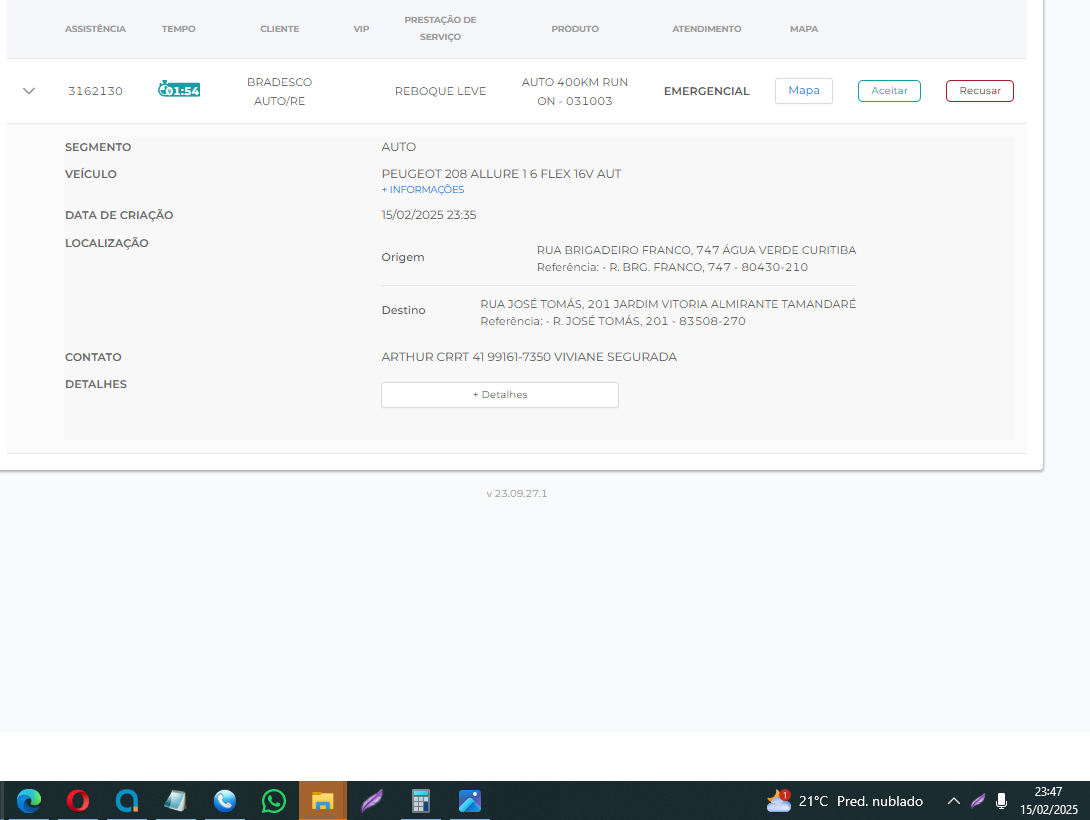Viewport: 1090px width, 820px height.
Task: Collapse the assistance 3162130 row chevron
Action: click(x=29, y=91)
